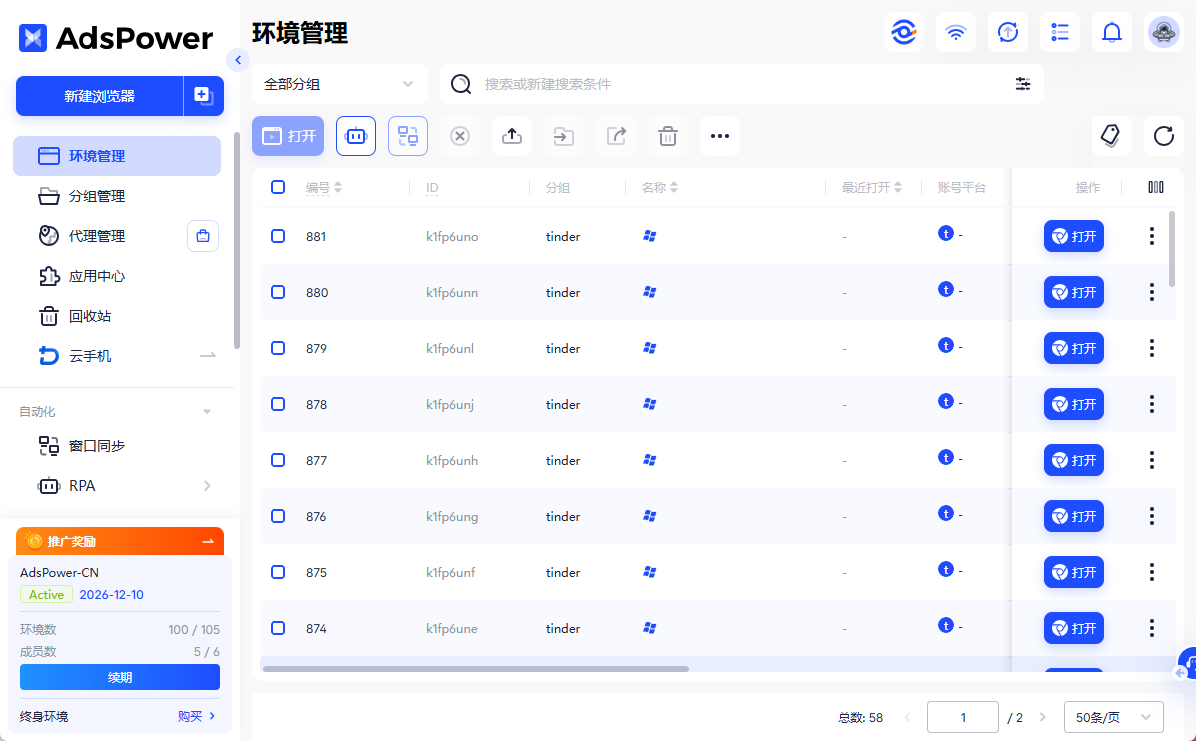The width and height of the screenshot is (1196, 741).
Task: Click the Wi-Fi network icon
Action: [956, 32]
